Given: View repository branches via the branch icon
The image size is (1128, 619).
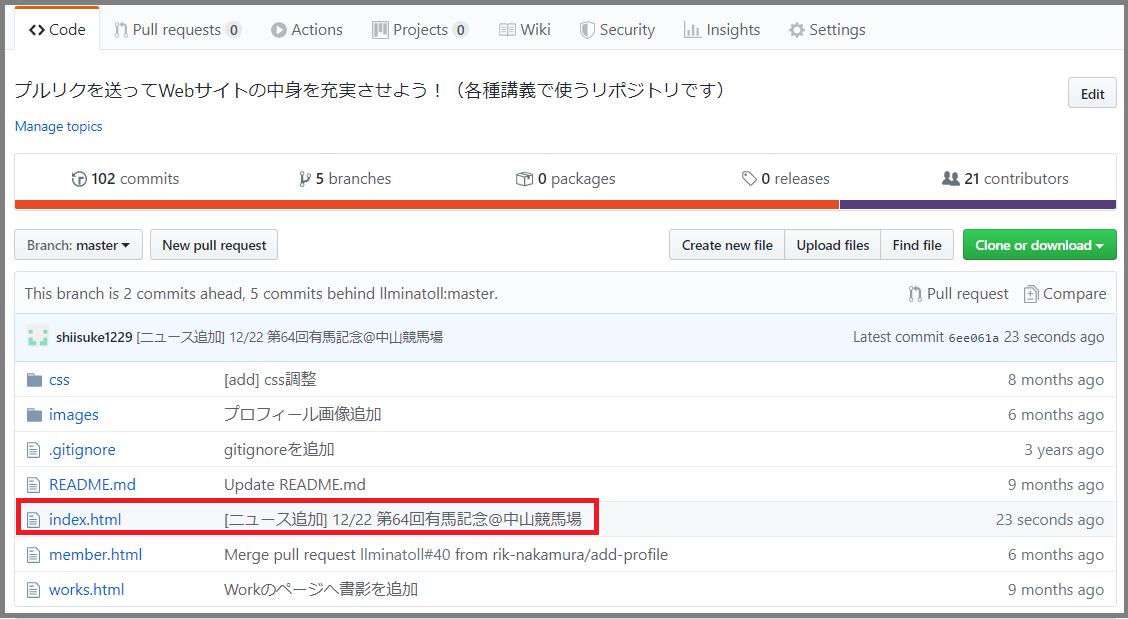Looking at the screenshot, I should (306, 178).
